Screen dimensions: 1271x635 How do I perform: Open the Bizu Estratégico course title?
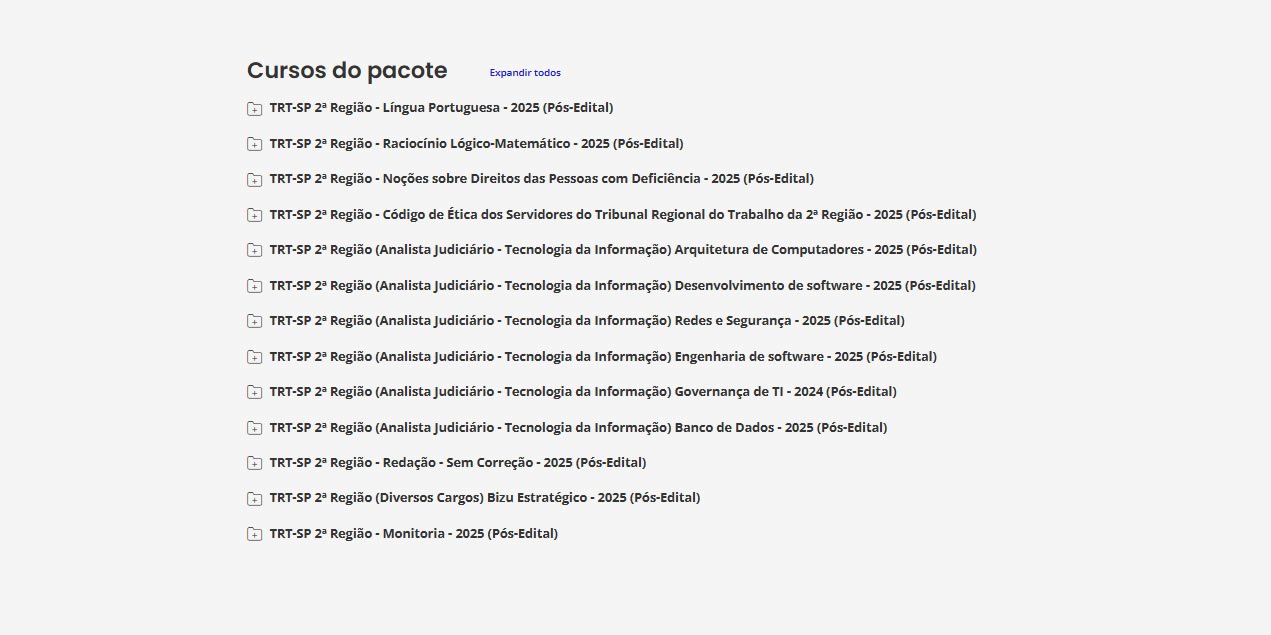tap(485, 498)
